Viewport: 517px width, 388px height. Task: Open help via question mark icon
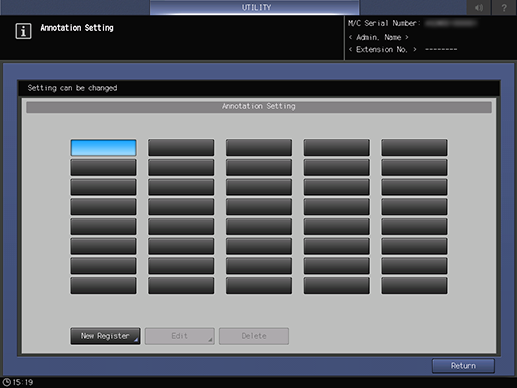(504, 7)
